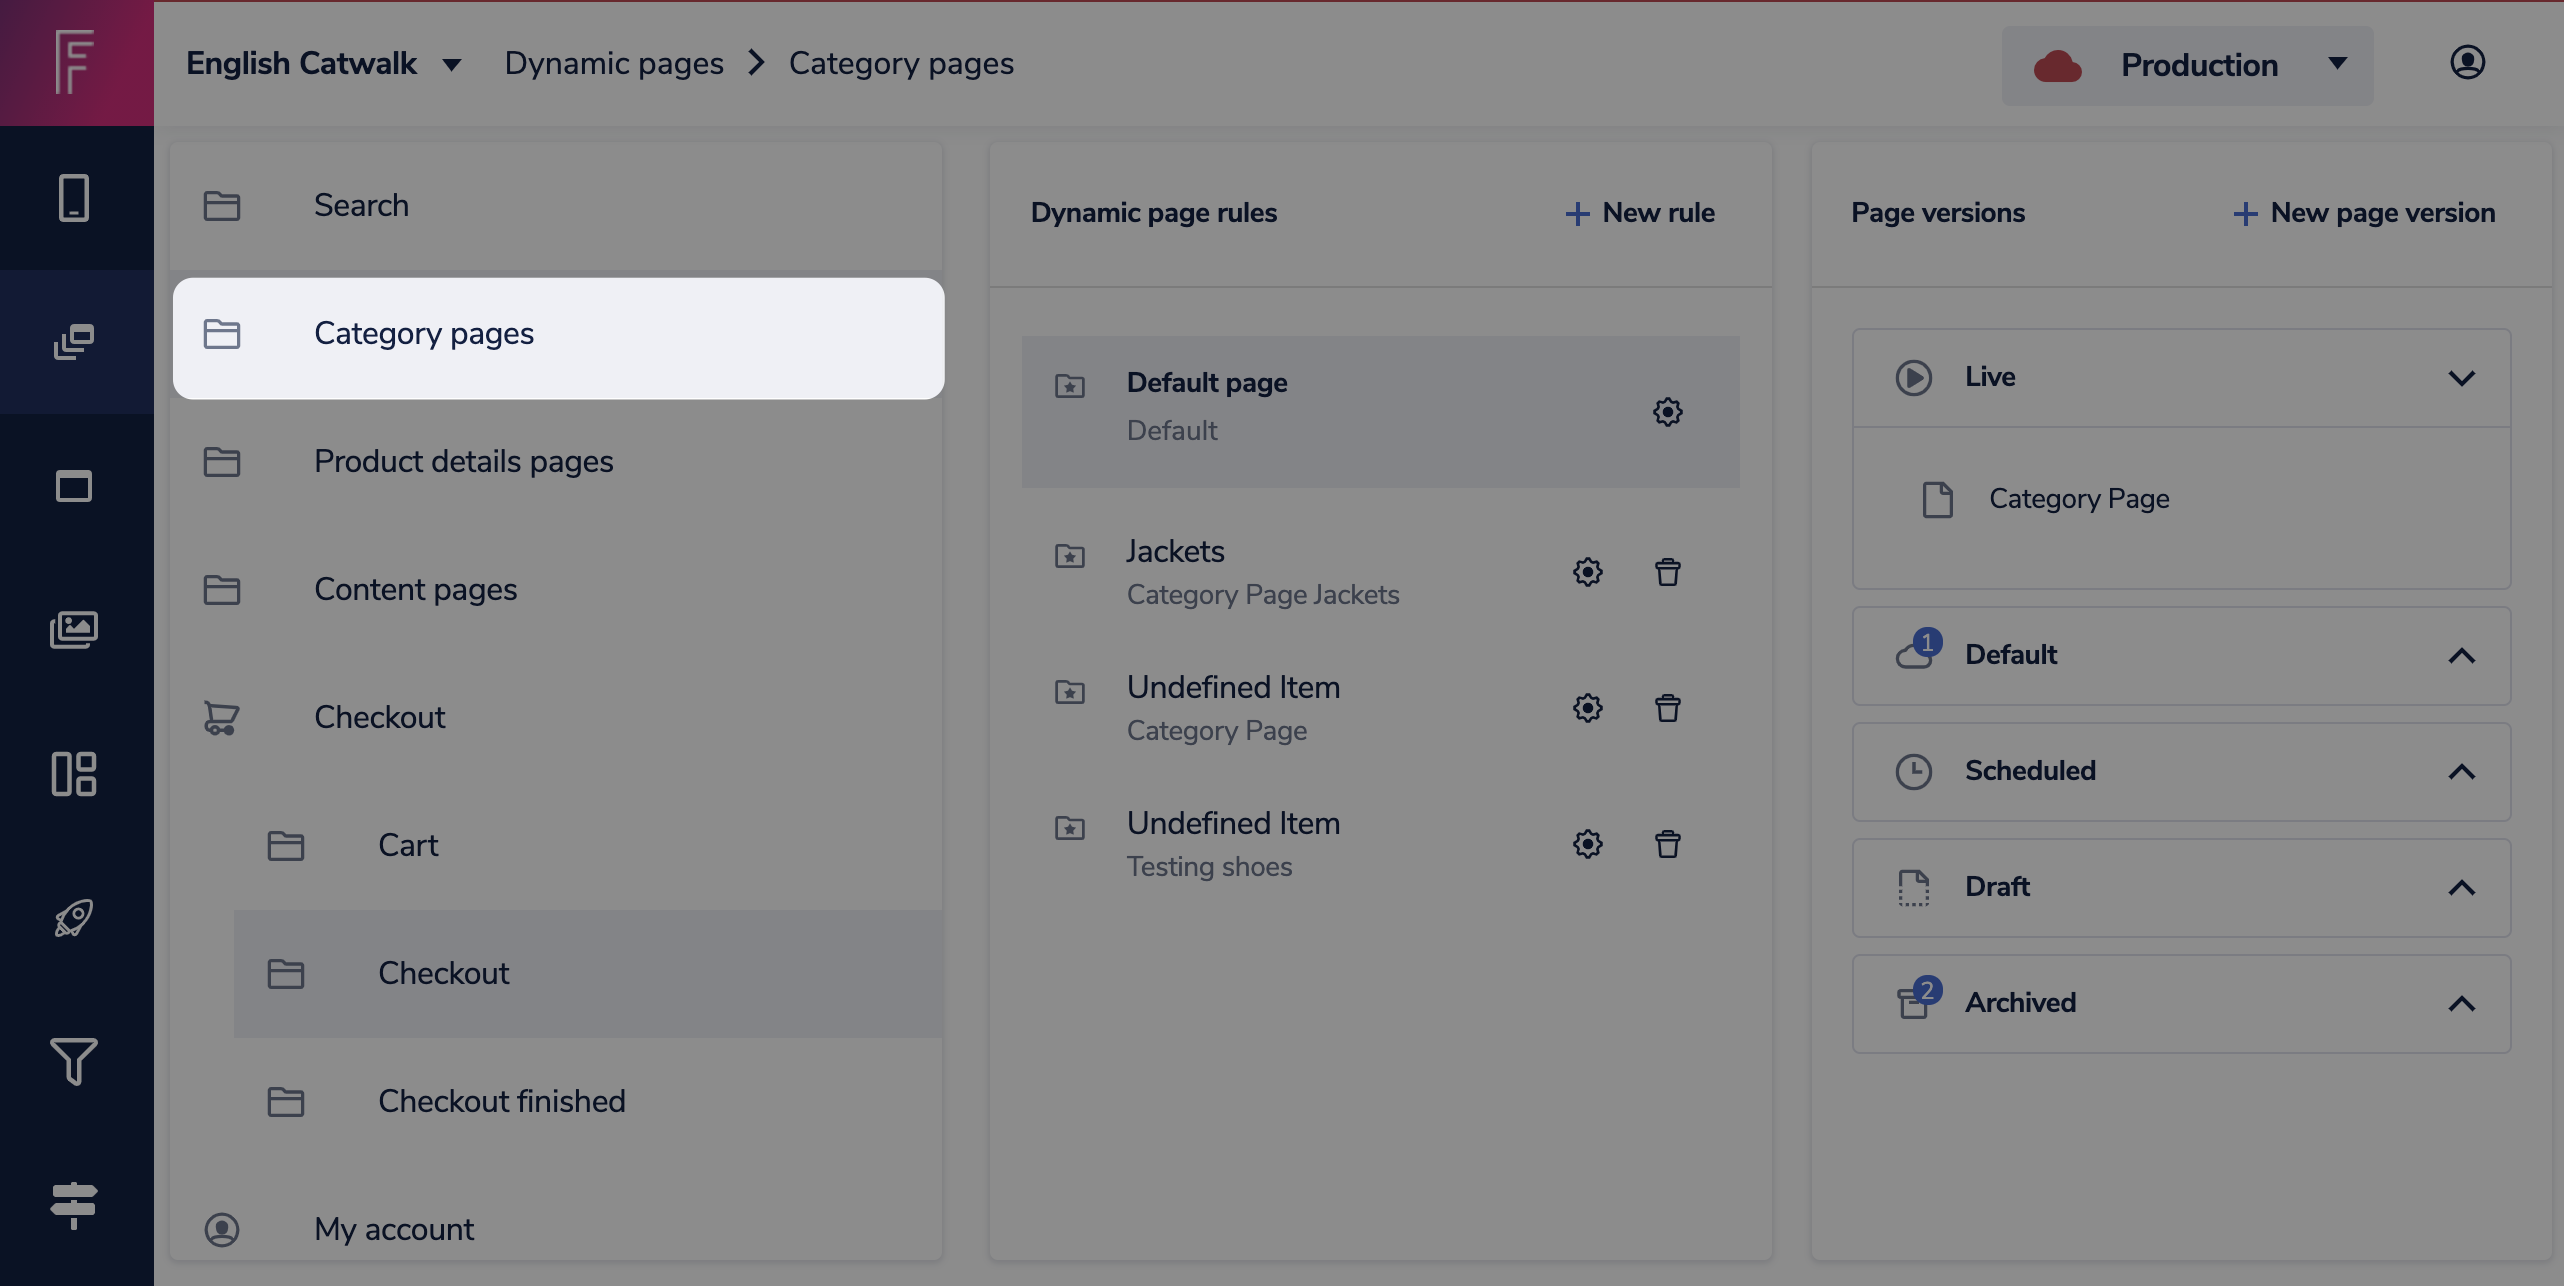Open the signpost redirects sidebar icon
This screenshot has width=2564, height=1286.
coord(74,1206)
